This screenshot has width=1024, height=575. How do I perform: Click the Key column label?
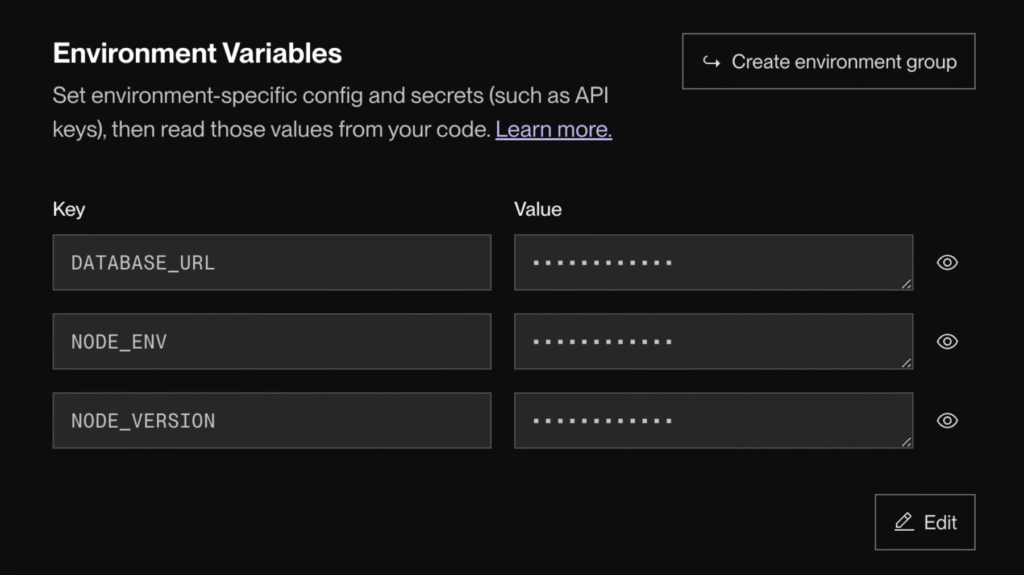click(69, 209)
